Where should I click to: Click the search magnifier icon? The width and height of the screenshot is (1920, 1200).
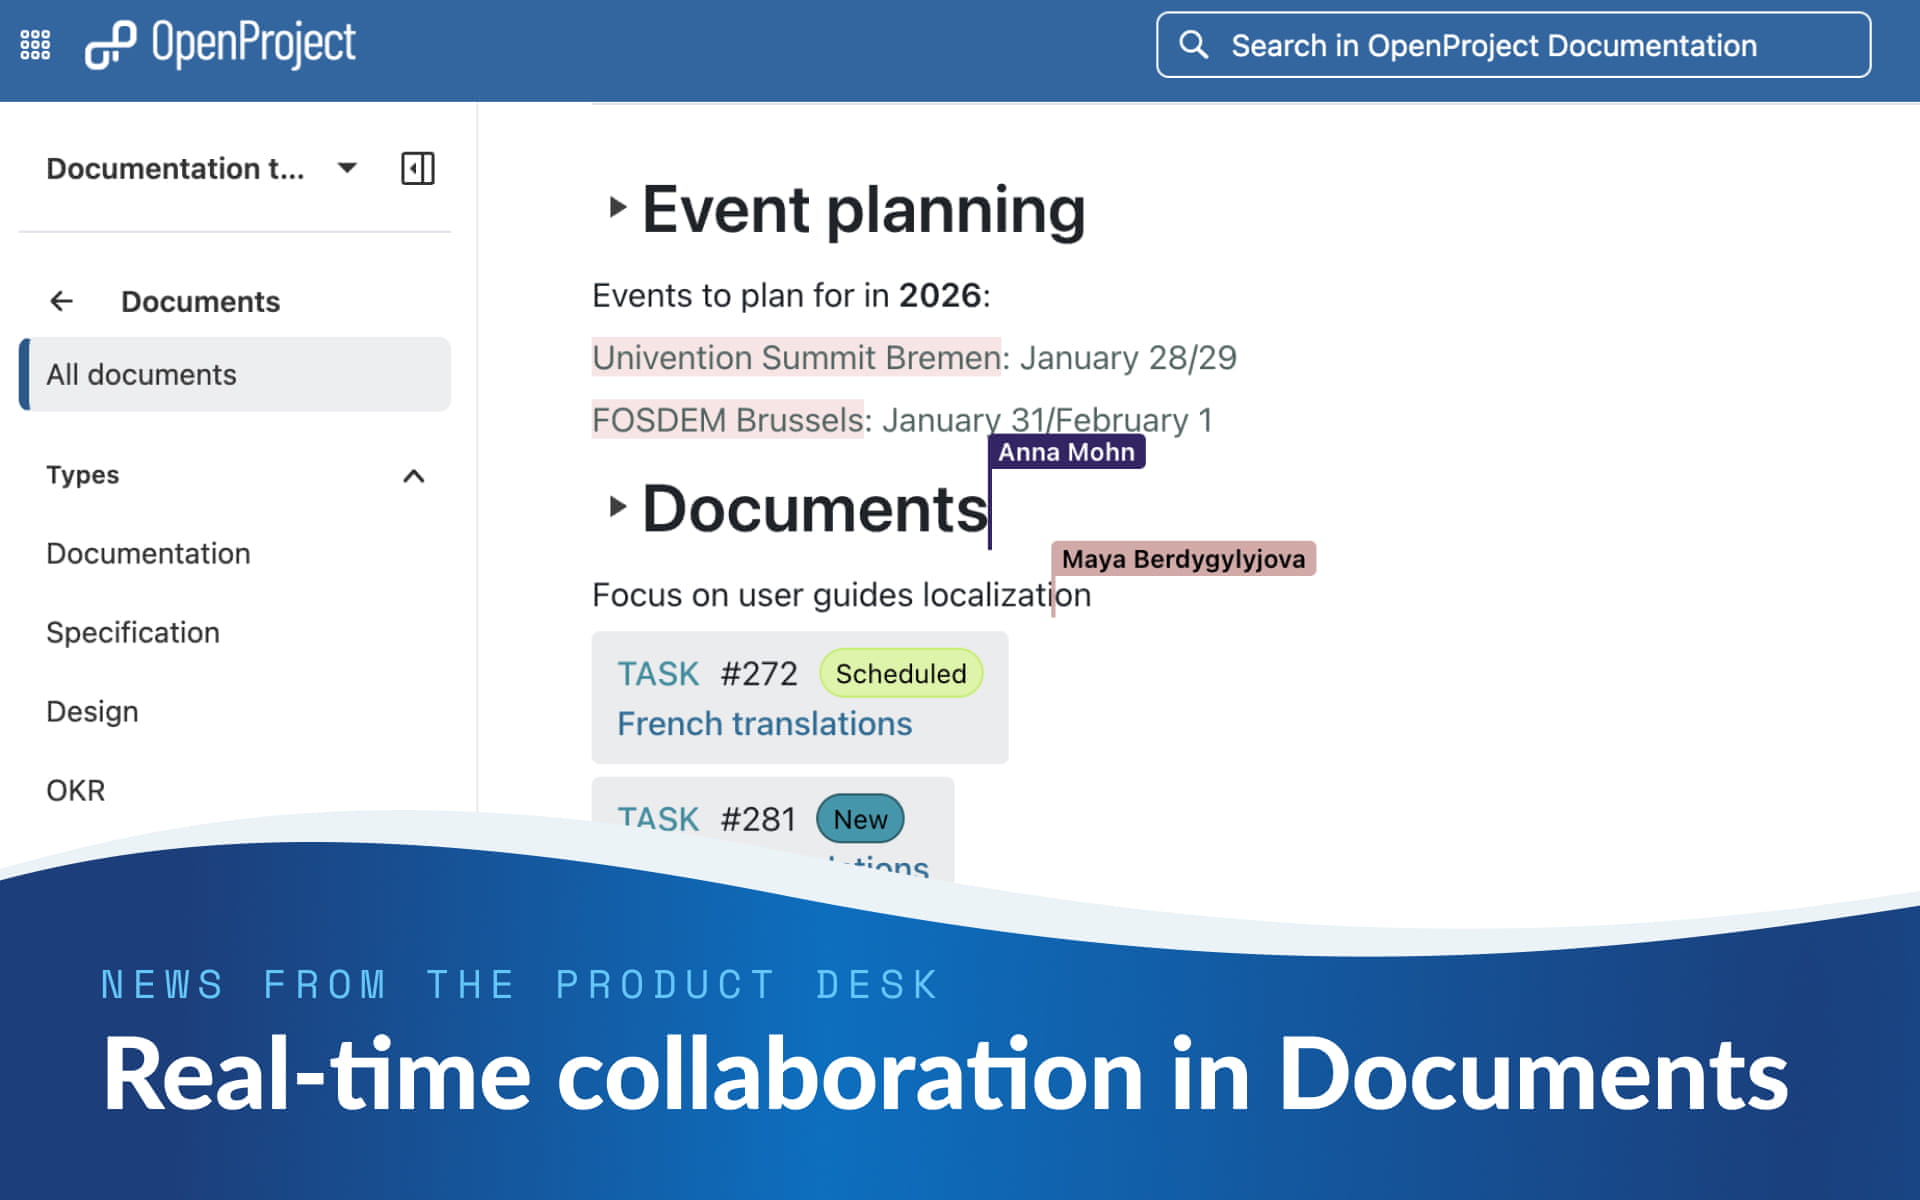click(x=1194, y=45)
